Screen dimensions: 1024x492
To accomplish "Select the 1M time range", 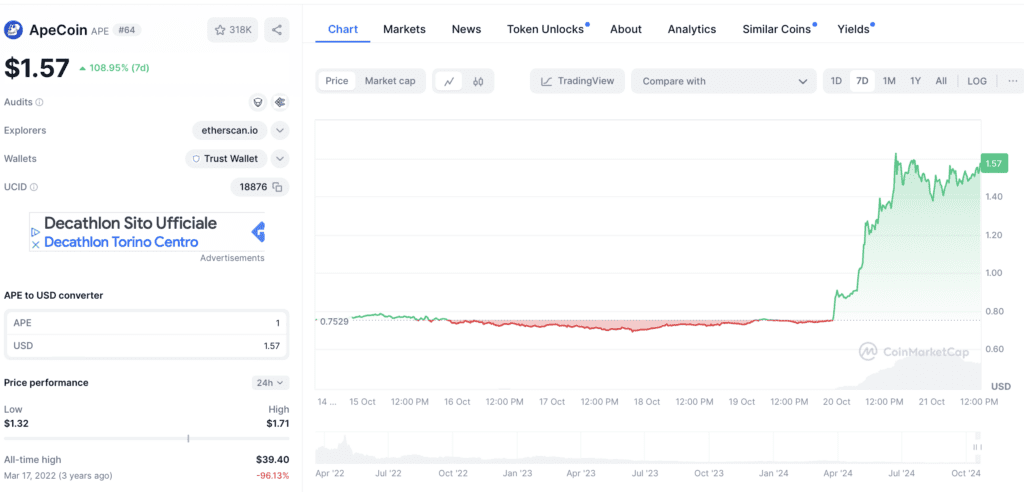I will 889,81.
